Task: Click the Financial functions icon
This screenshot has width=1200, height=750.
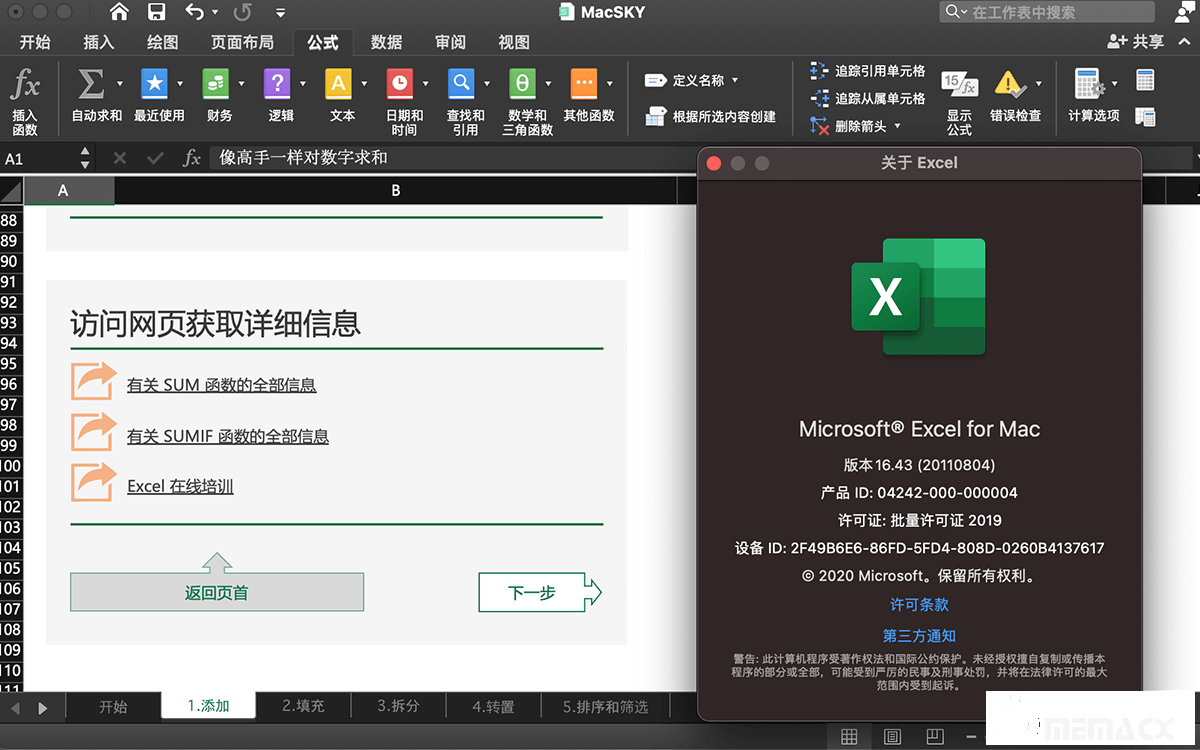Action: pyautogui.click(x=216, y=84)
